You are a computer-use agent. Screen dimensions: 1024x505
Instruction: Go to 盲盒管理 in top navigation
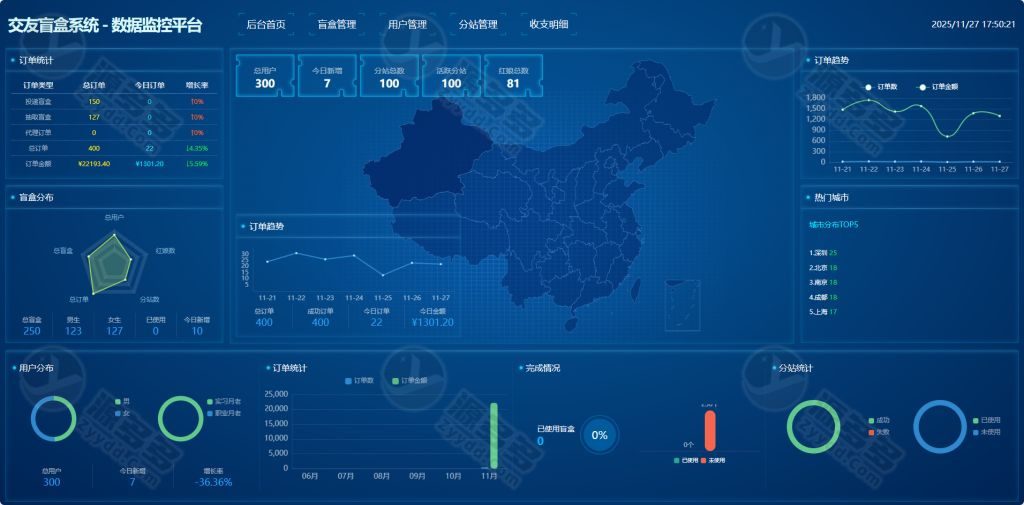pos(336,24)
